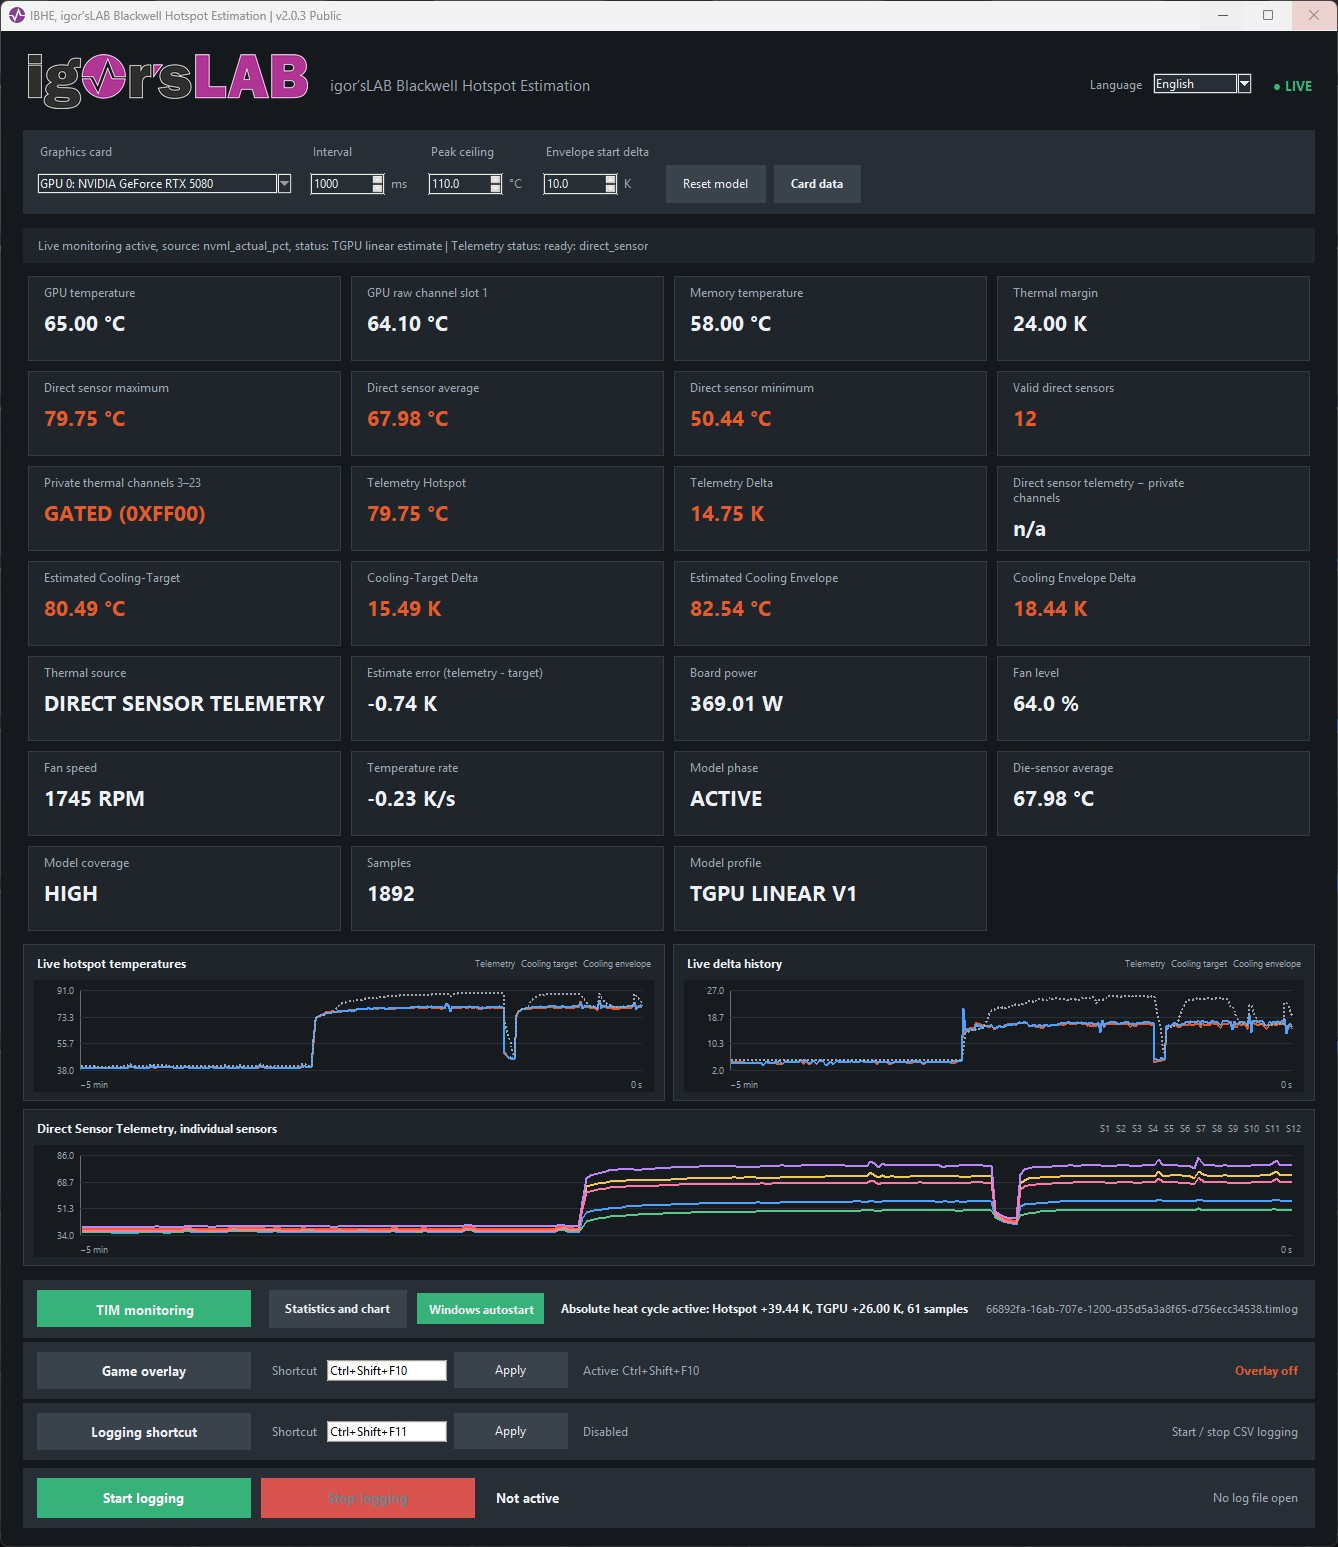1338x1547 pixels.
Task: Click the S12 sensor legend label
Action: 1293,1129
